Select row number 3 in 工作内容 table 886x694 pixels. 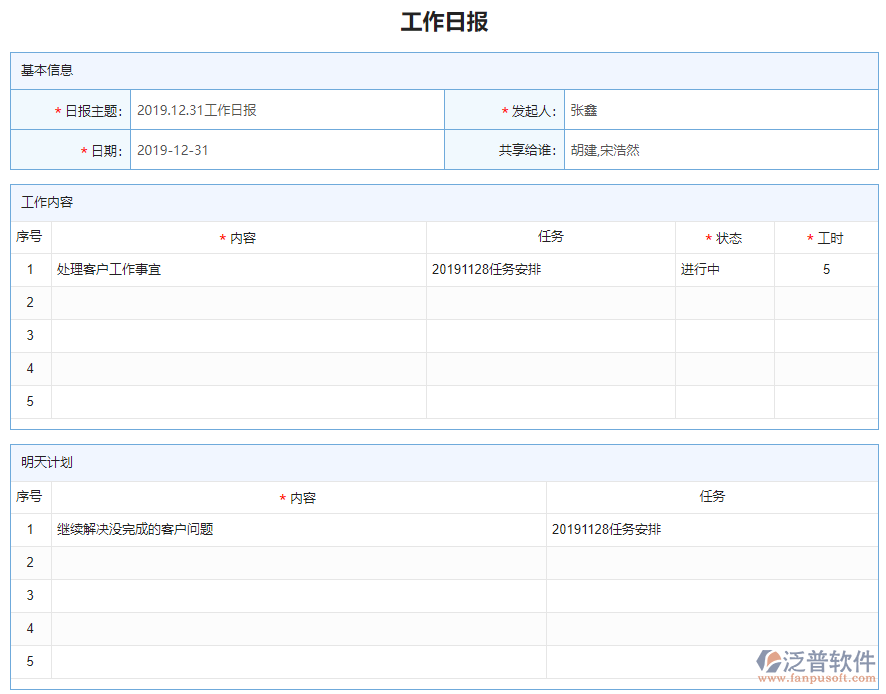(31, 335)
